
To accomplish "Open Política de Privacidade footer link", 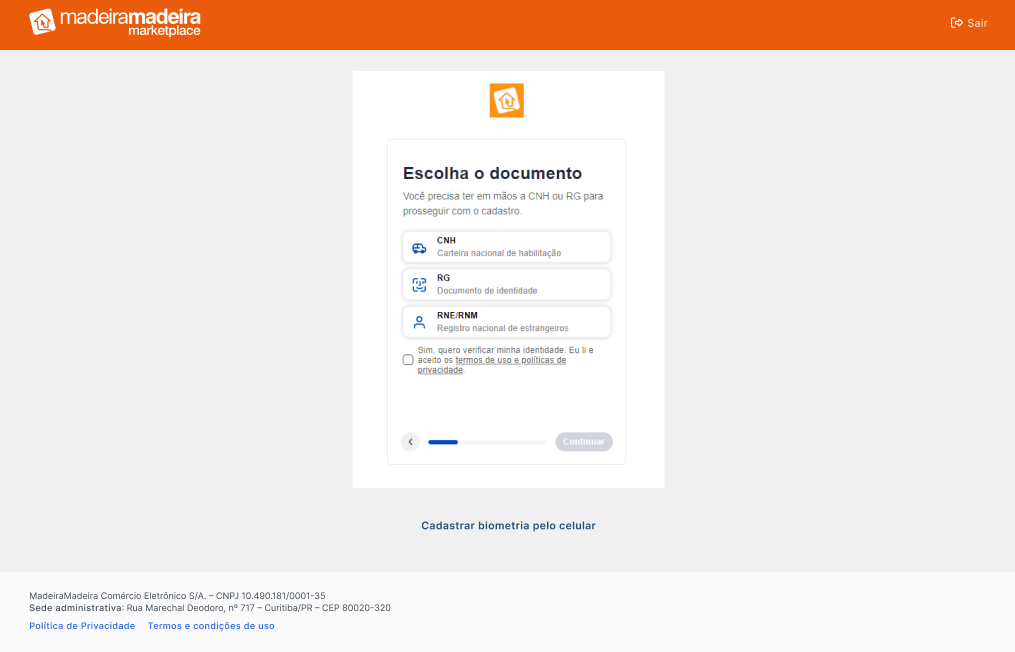I will 82,626.
